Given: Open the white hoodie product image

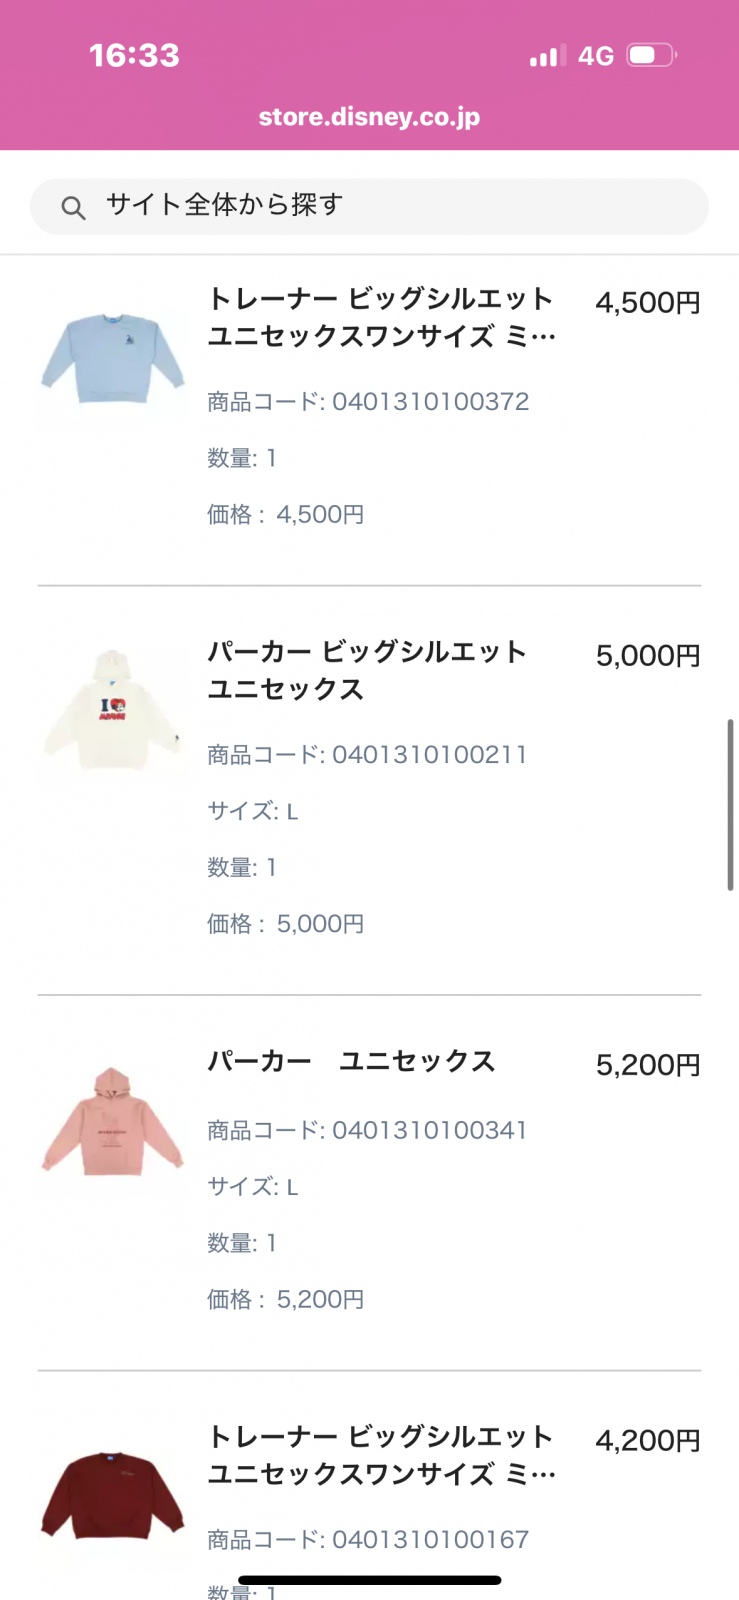Looking at the screenshot, I should click(113, 711).
